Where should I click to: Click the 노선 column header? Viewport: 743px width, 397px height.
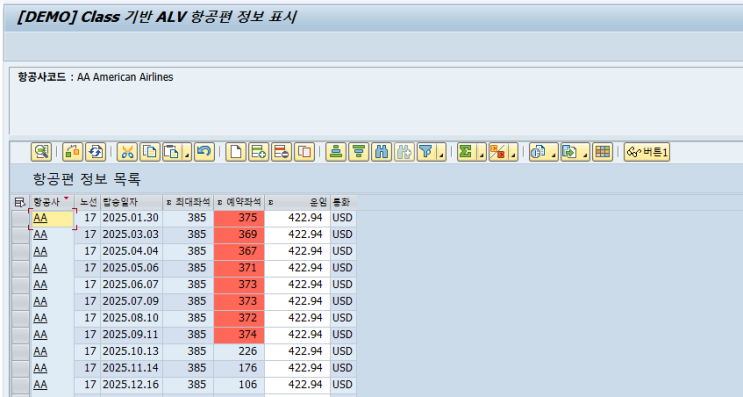point(88,202)
